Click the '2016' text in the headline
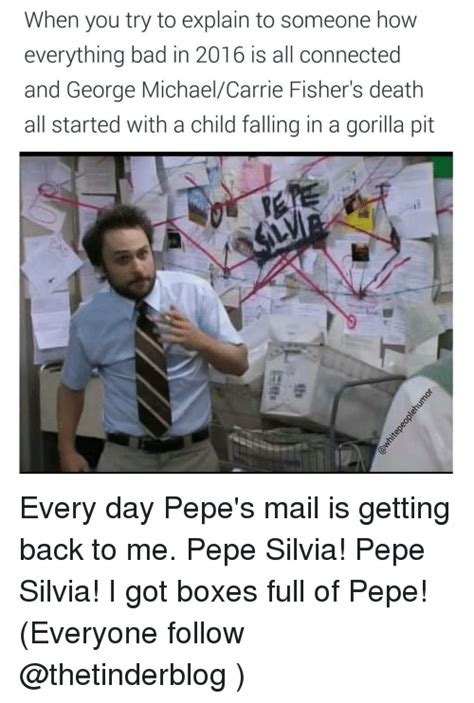 220,55
